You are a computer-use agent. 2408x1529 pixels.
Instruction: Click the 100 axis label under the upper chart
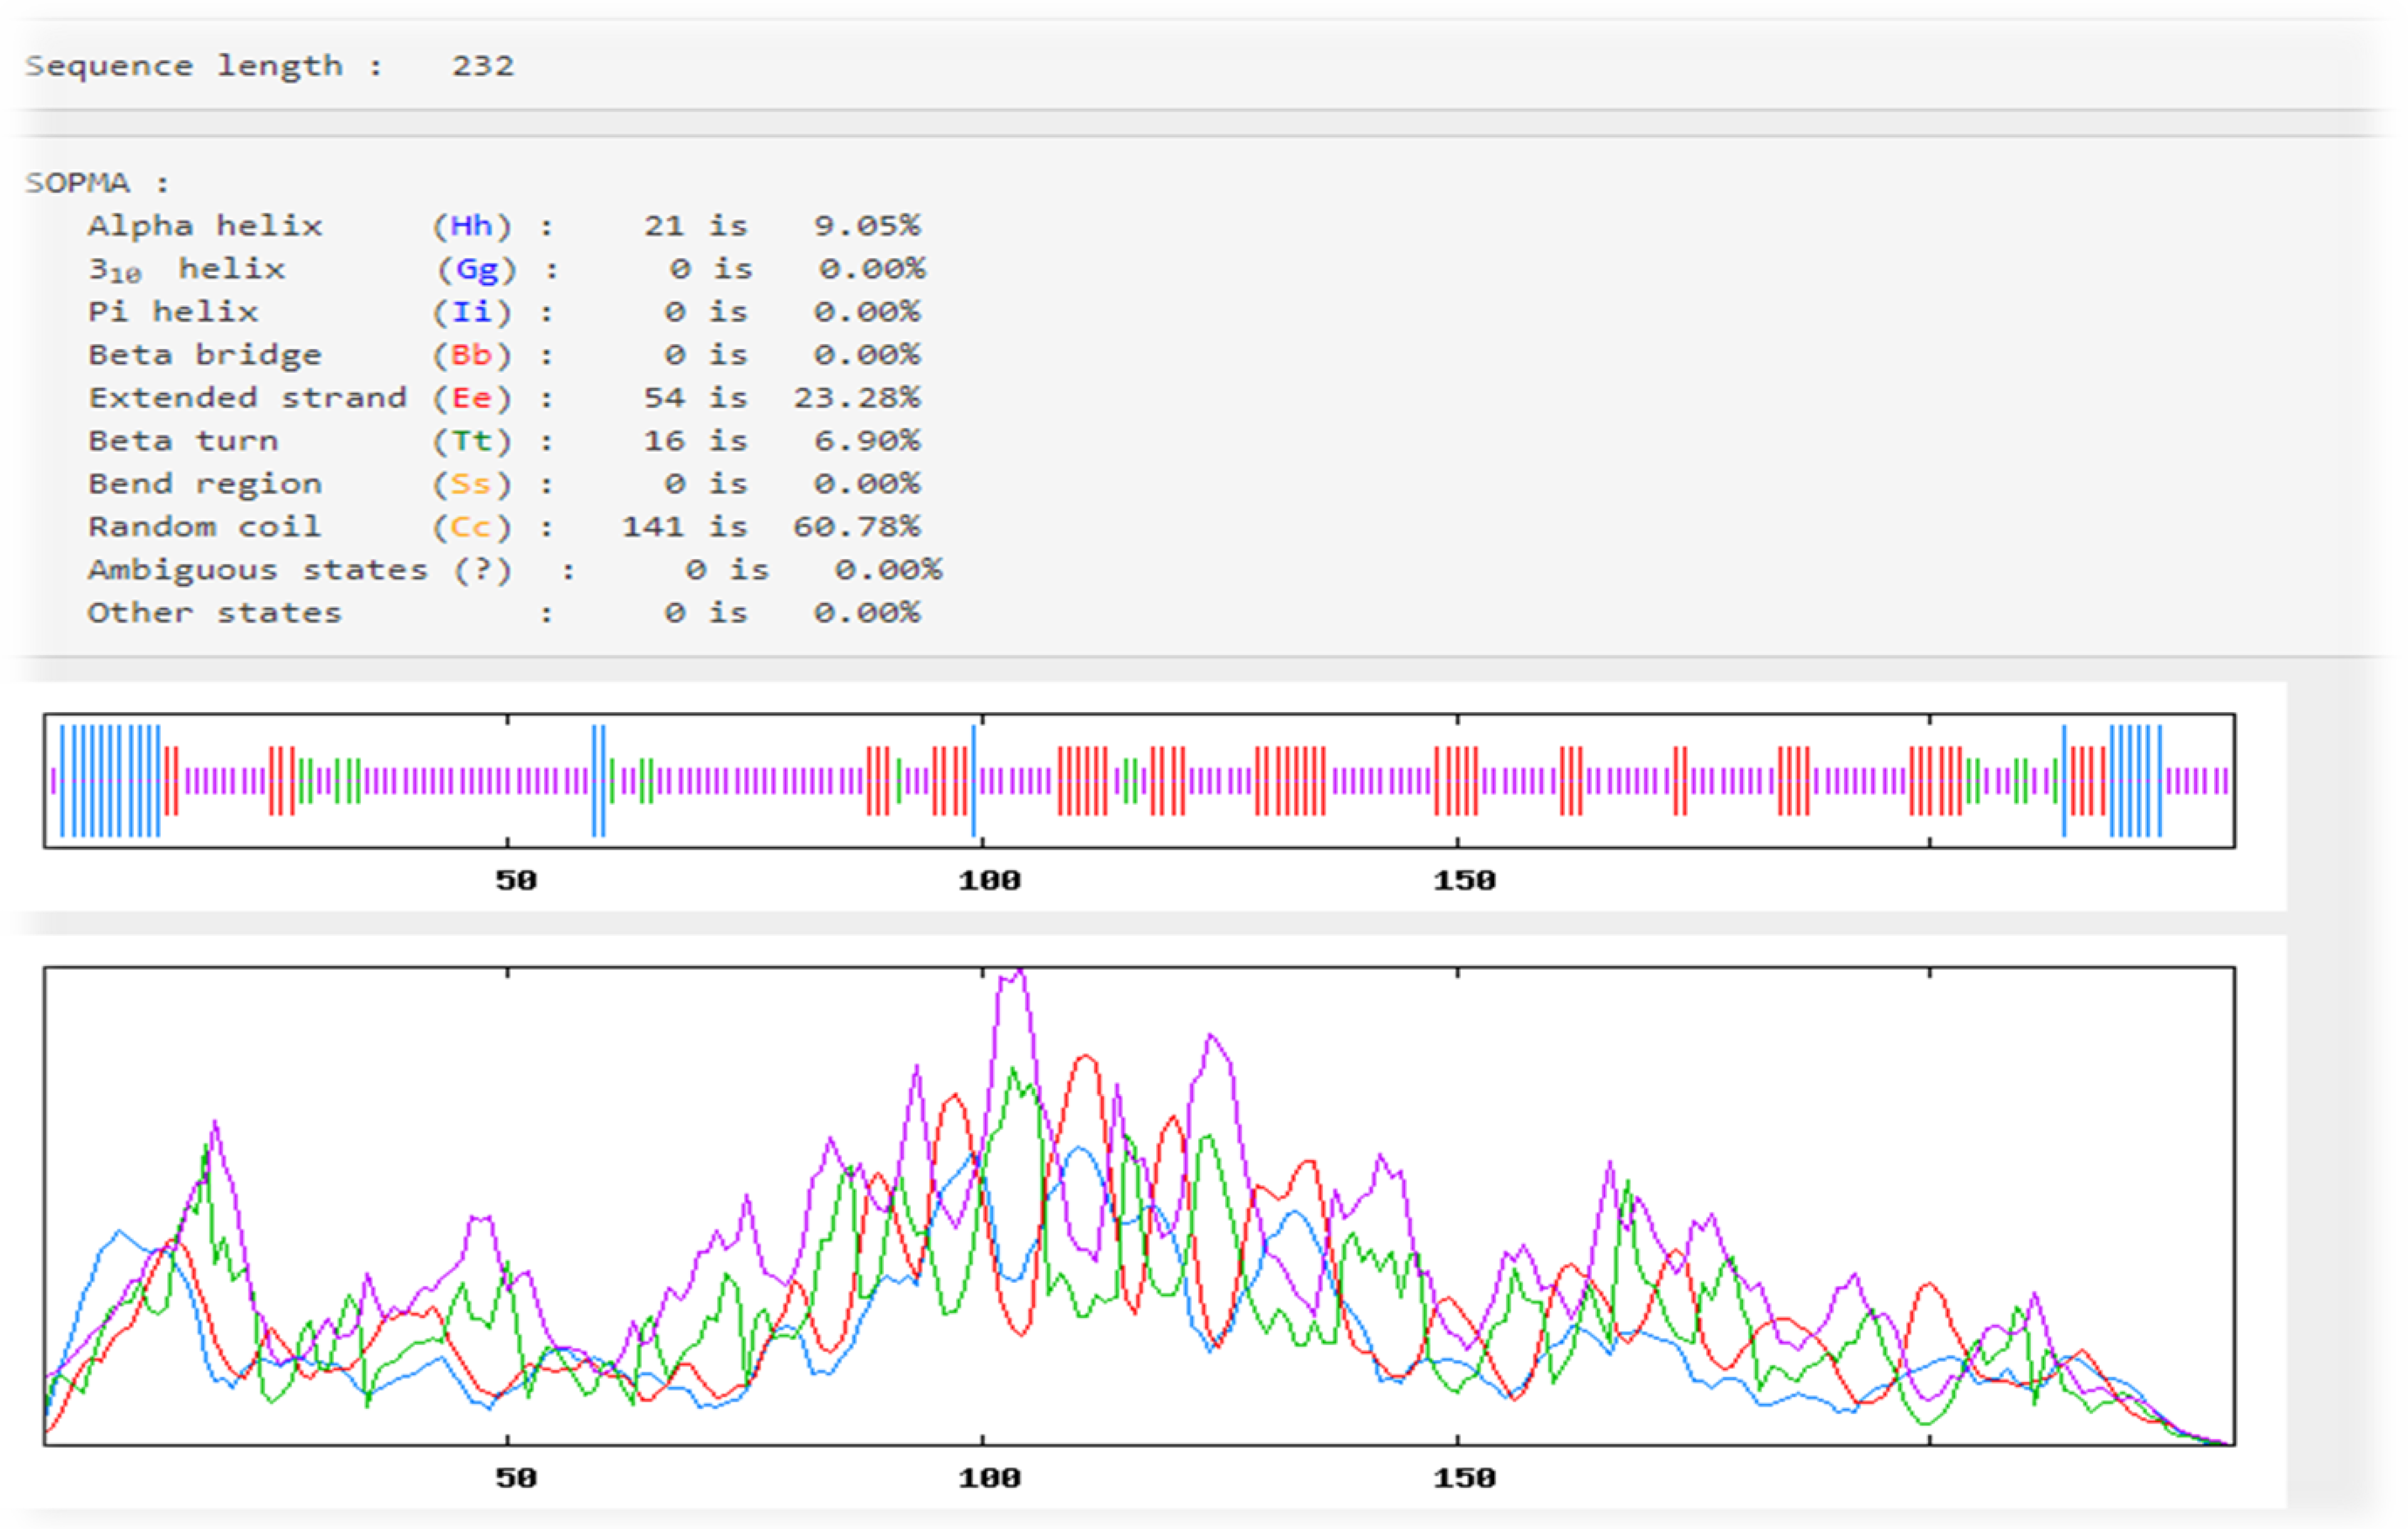click(989, 881)
